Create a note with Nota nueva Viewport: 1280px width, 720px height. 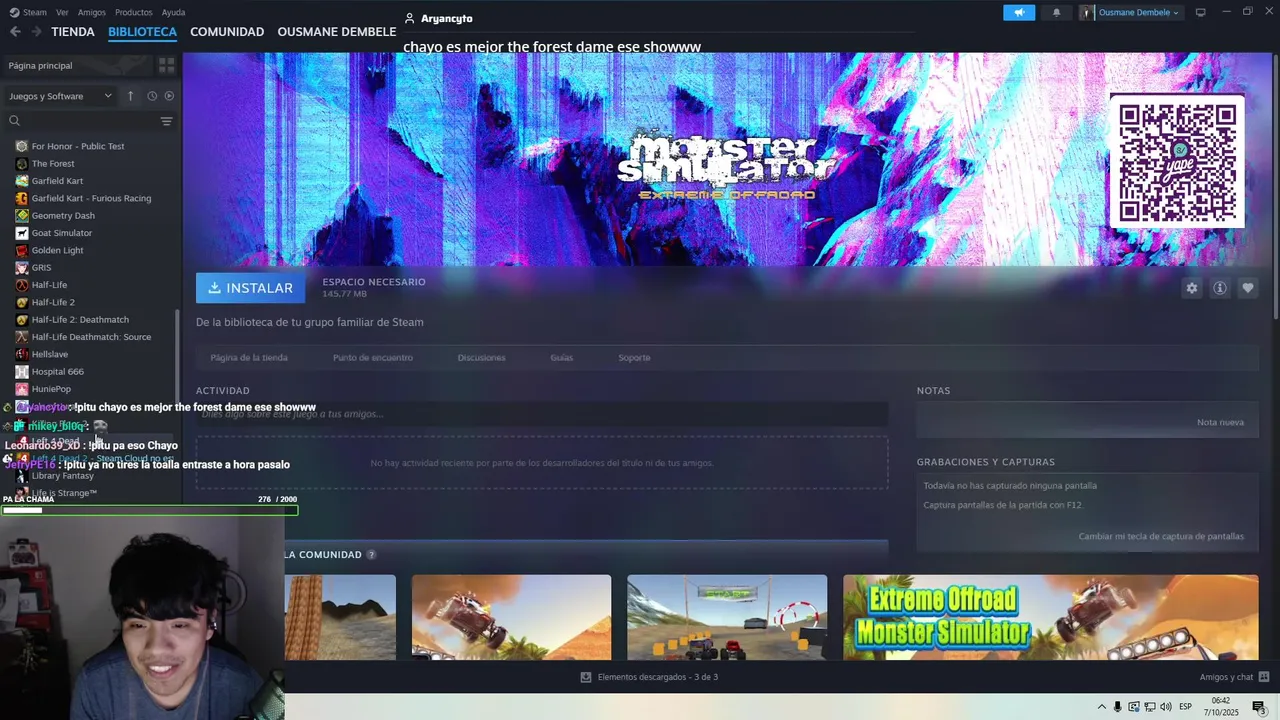click(x=1220, y=422)
